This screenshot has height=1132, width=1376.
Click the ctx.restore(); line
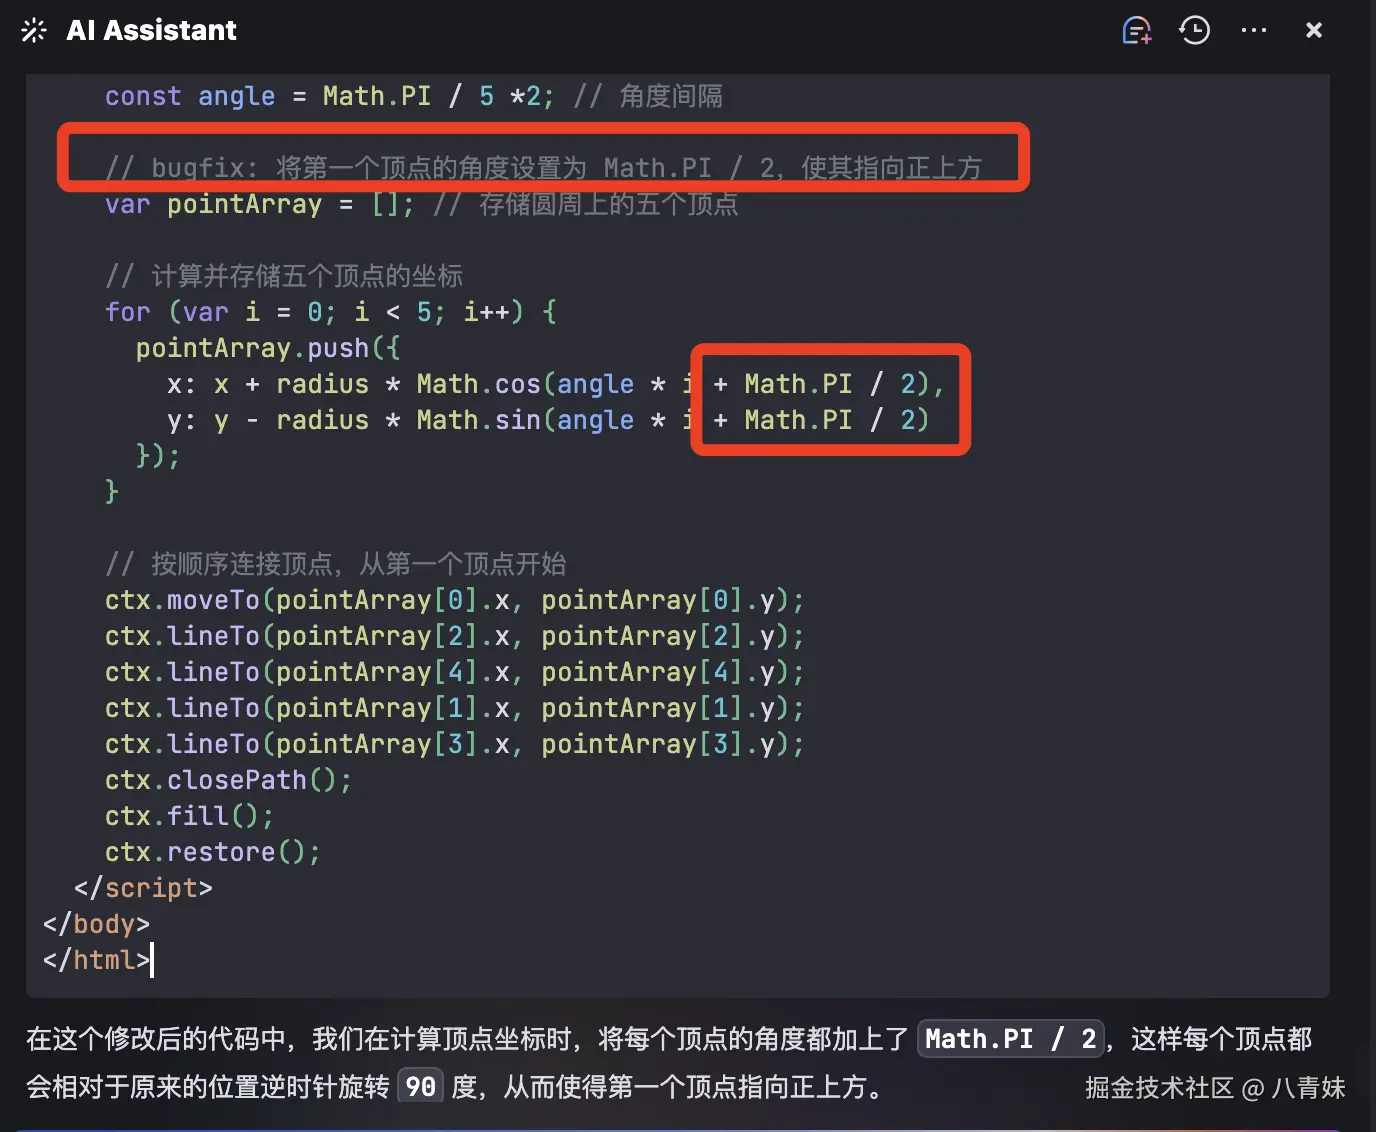(x=213, y=852)
